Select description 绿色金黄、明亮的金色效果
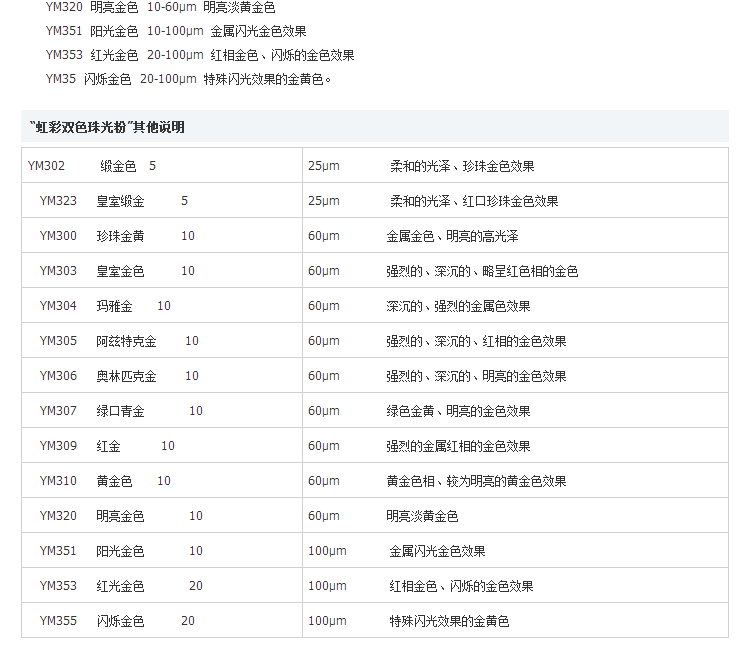 click(458, 411)
